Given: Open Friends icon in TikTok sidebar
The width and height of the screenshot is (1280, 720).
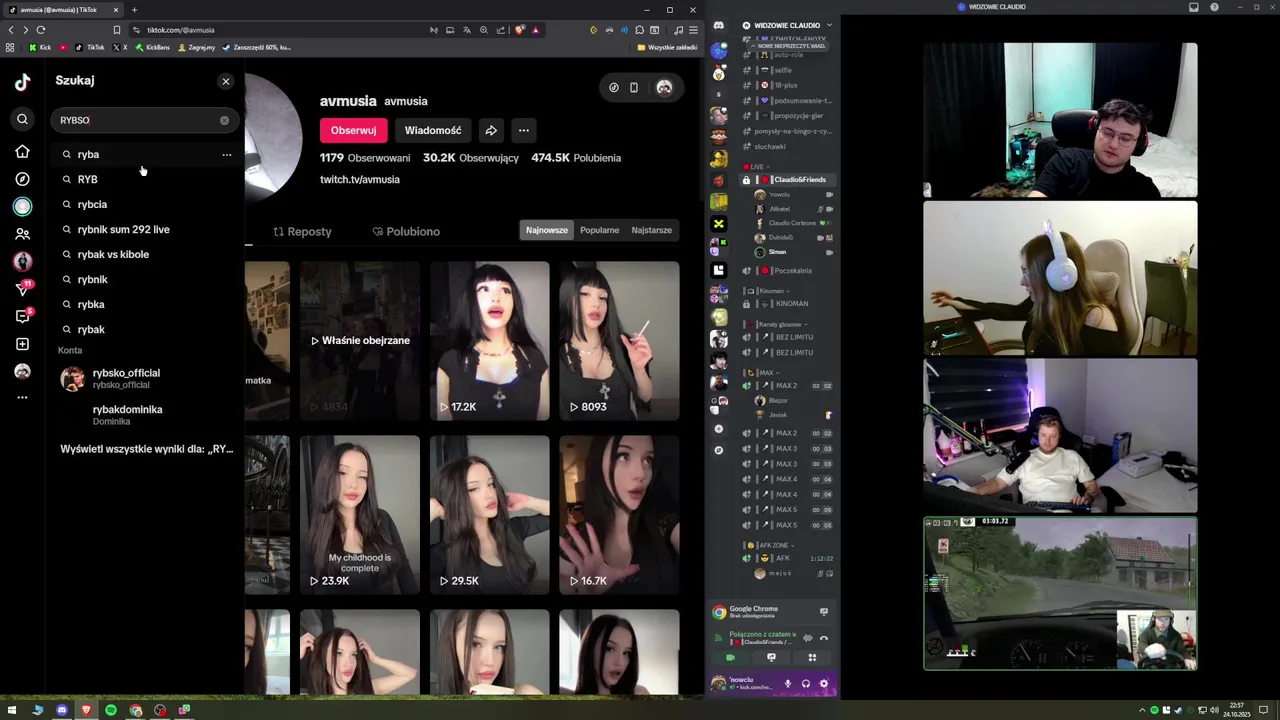Looking at the screenshot, I should (22, 234).
